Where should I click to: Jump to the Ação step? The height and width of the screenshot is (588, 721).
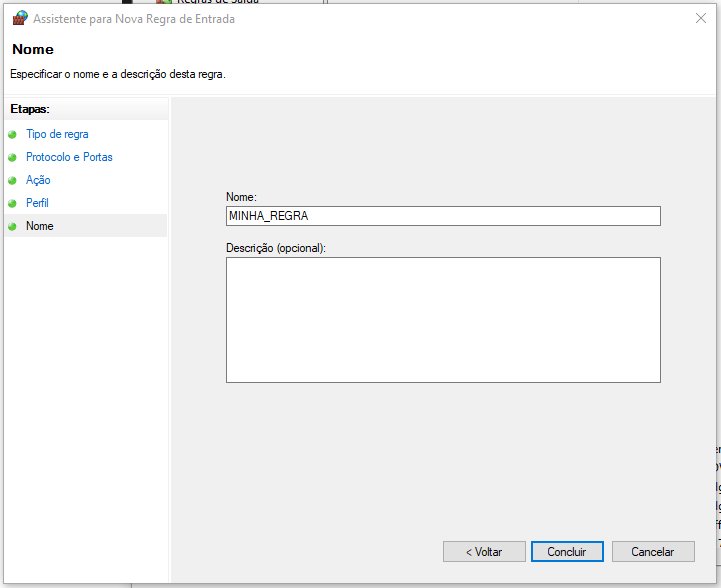pos(38,180)
